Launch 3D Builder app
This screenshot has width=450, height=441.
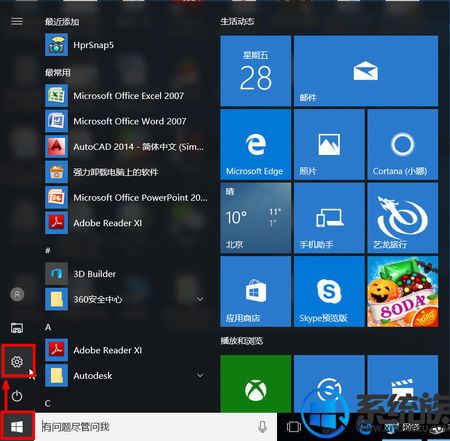[126, 274]
